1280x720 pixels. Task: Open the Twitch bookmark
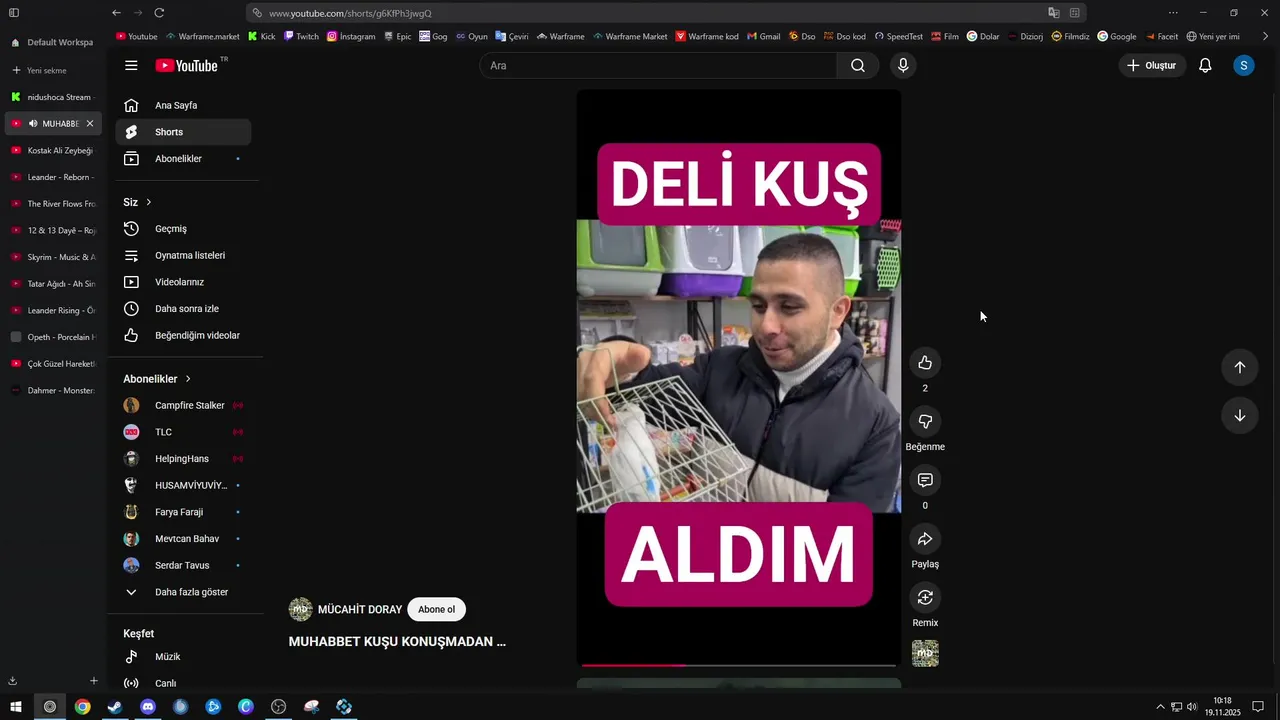[x=301, y=36]
